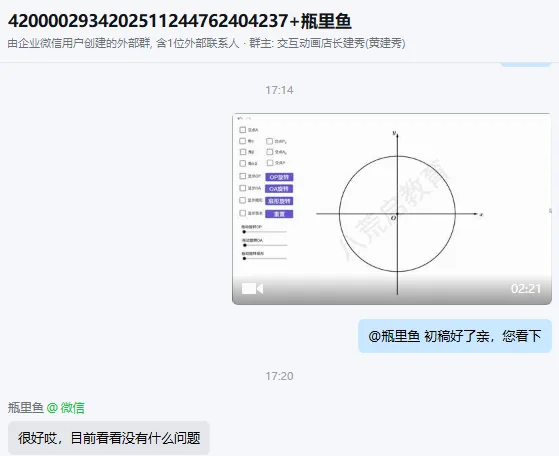Click the group chat title ending "+瓶里鱼"
Viewport: 559px width, 456px height.
[180, 21]
